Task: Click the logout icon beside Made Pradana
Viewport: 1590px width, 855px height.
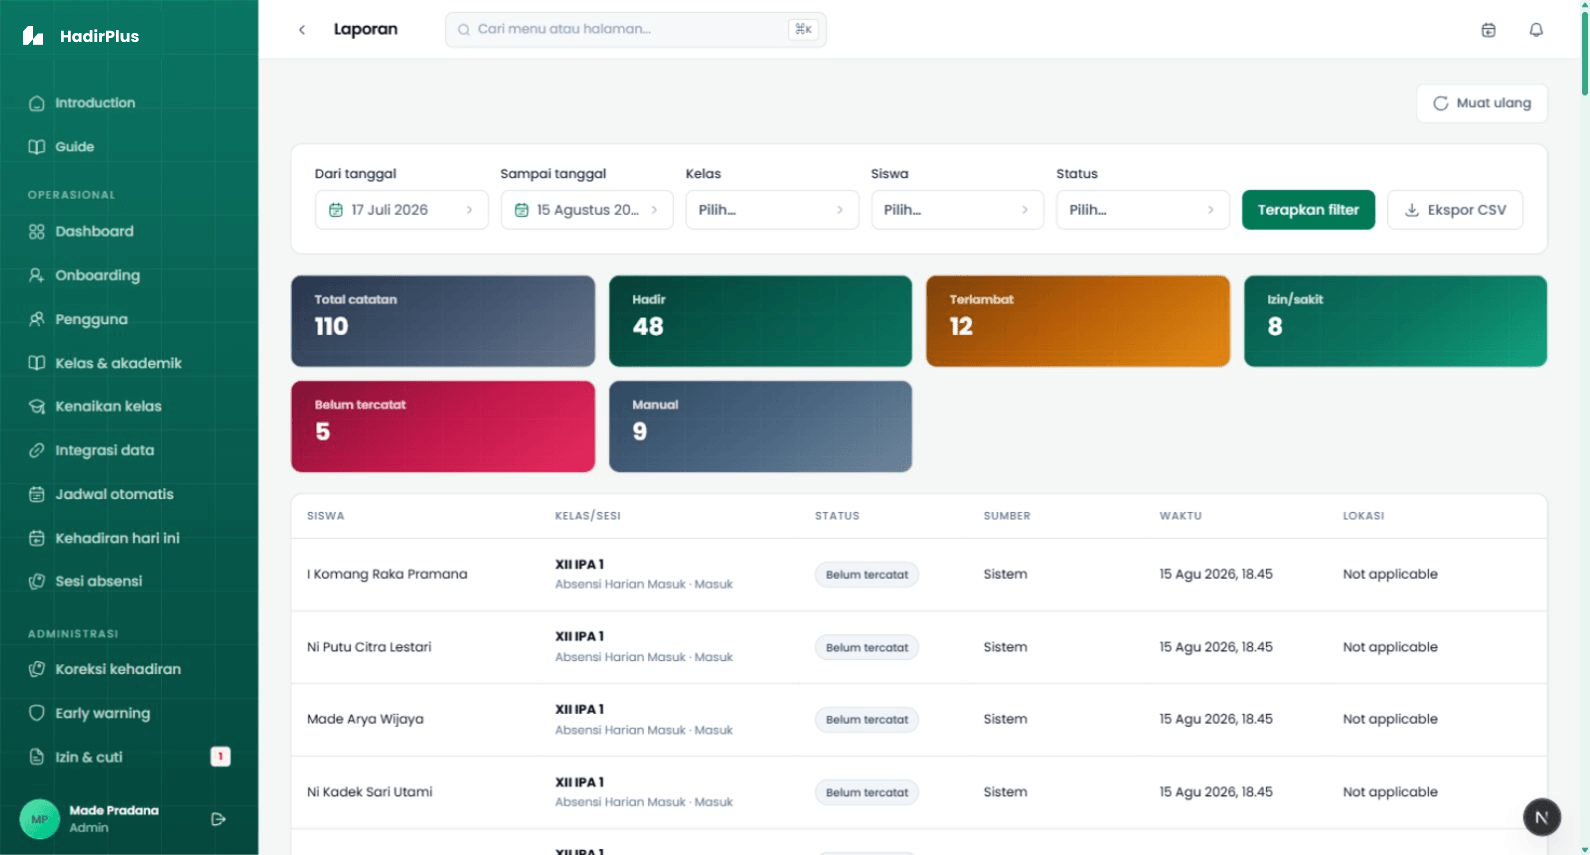Action: click(218, 819)
